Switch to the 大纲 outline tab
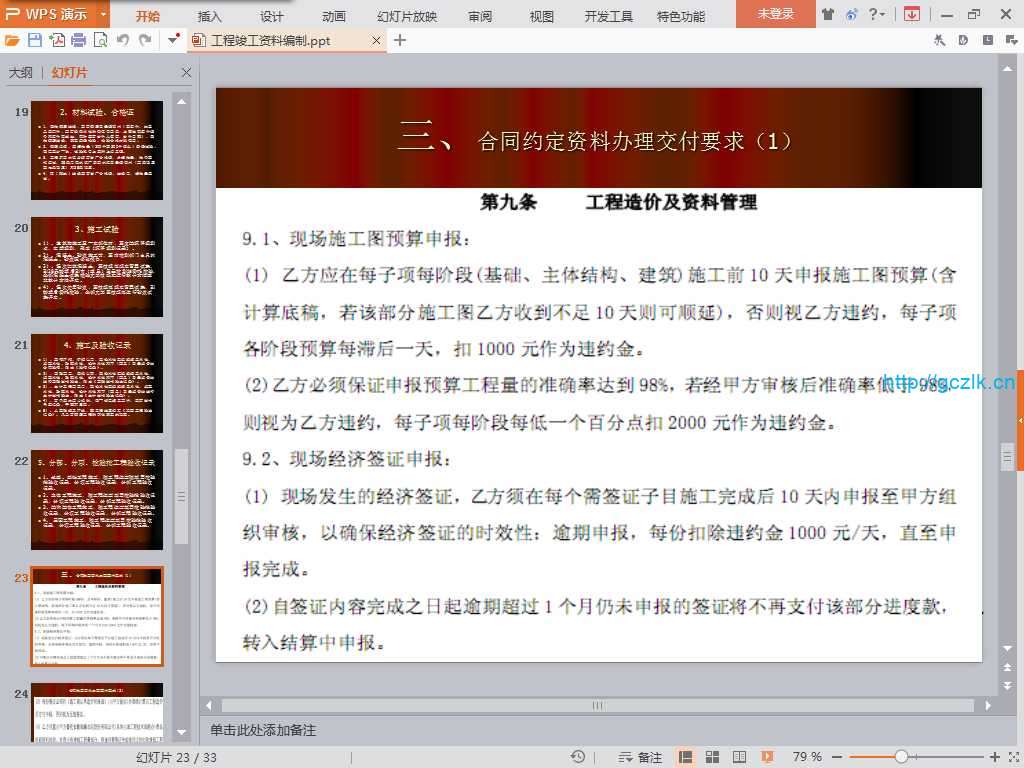This screenshot has width=1024, height=768. tap(21, 73)
